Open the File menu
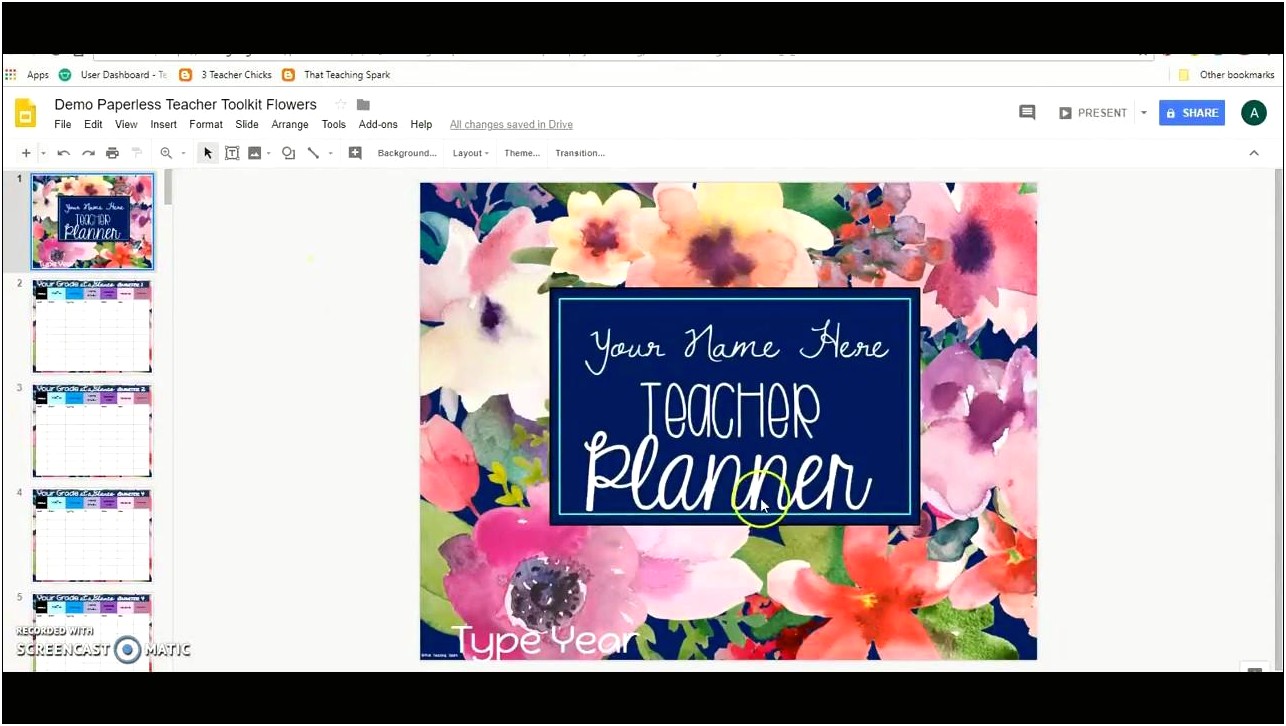1286x726 pixels. click(63, 125)
